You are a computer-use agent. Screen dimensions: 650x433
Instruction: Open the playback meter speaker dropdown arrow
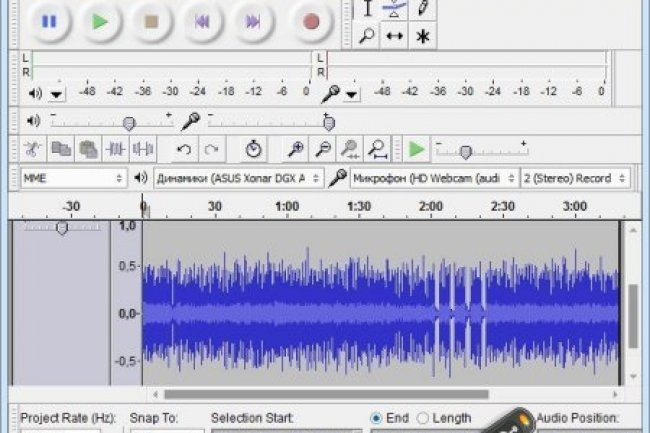[x=56, y=94]
